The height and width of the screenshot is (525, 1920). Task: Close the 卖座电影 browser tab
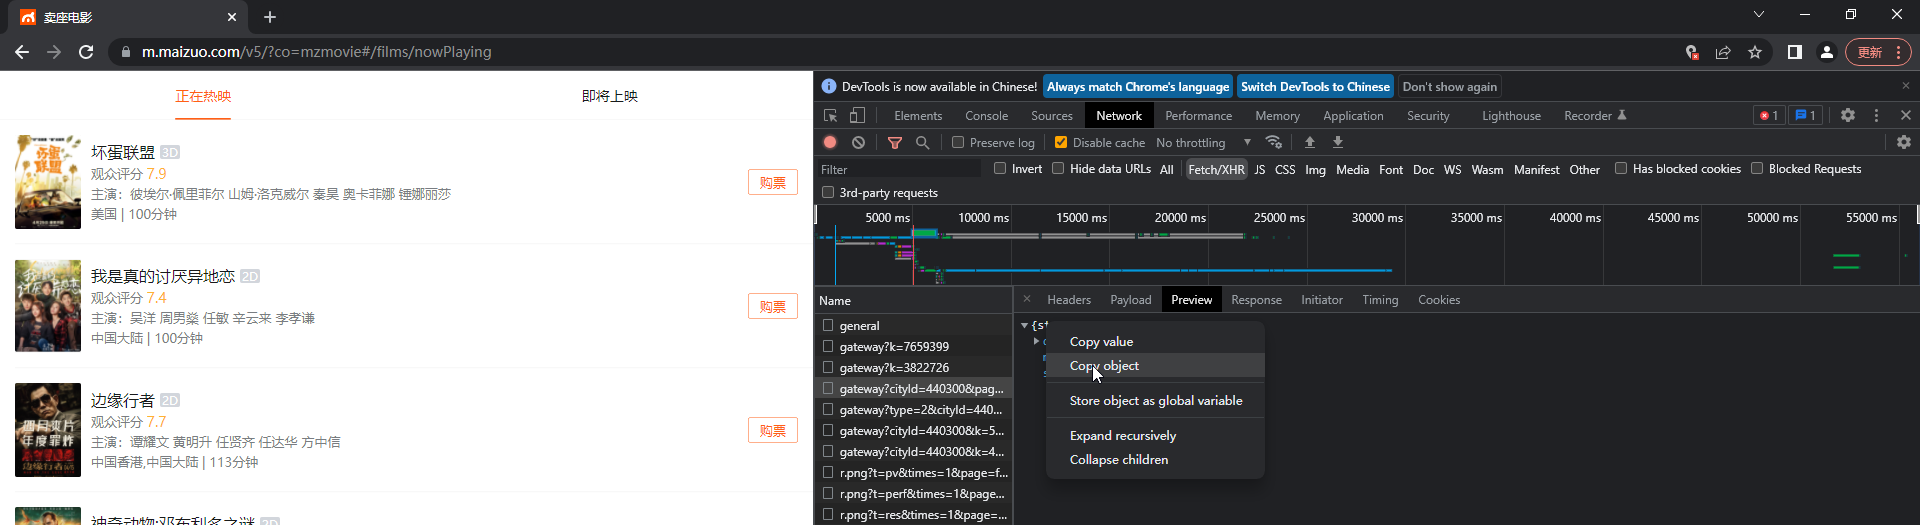(x=232, y=17)
